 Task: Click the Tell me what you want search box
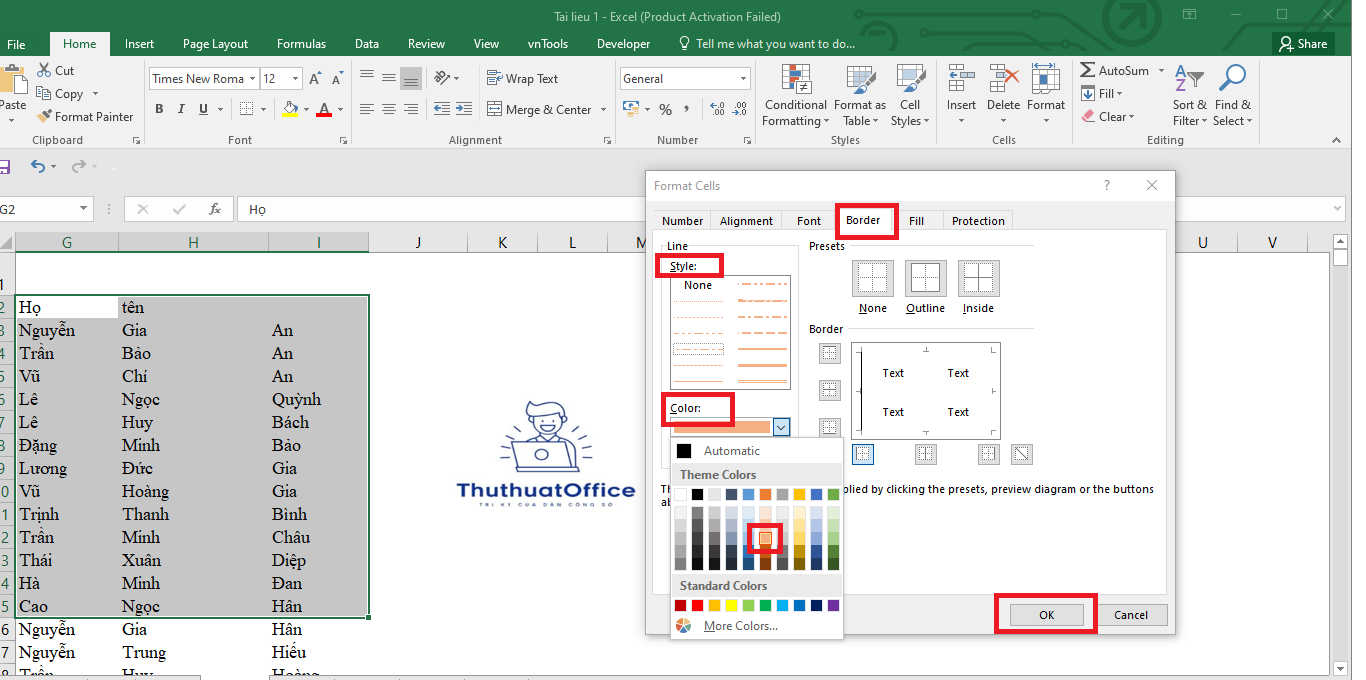coord(766,44)
